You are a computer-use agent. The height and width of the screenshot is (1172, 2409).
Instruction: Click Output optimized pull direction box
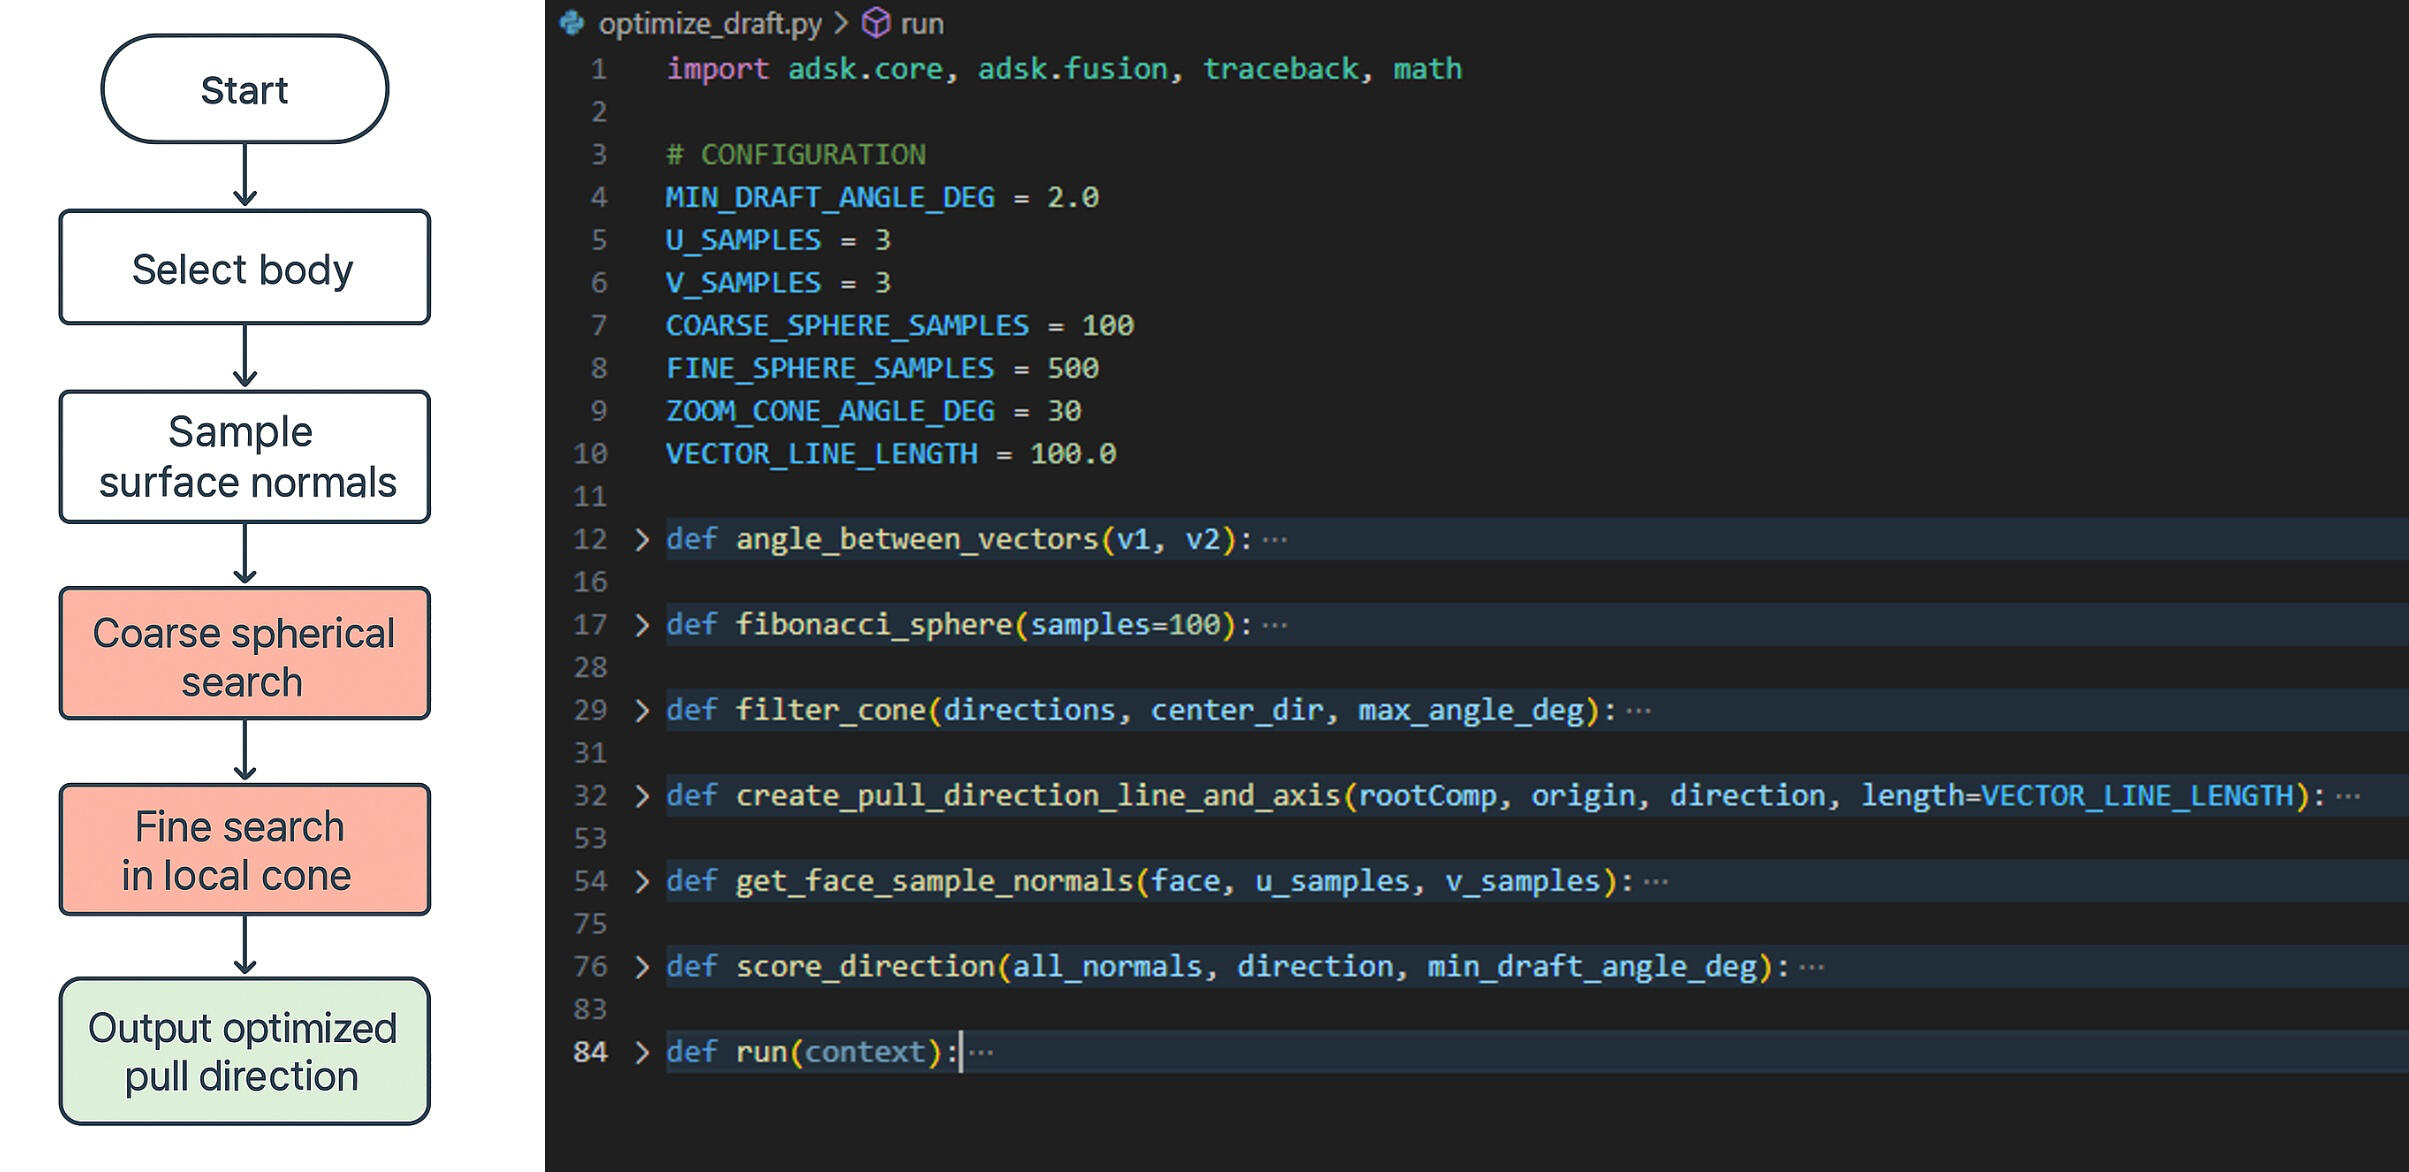coord(245,1052)
